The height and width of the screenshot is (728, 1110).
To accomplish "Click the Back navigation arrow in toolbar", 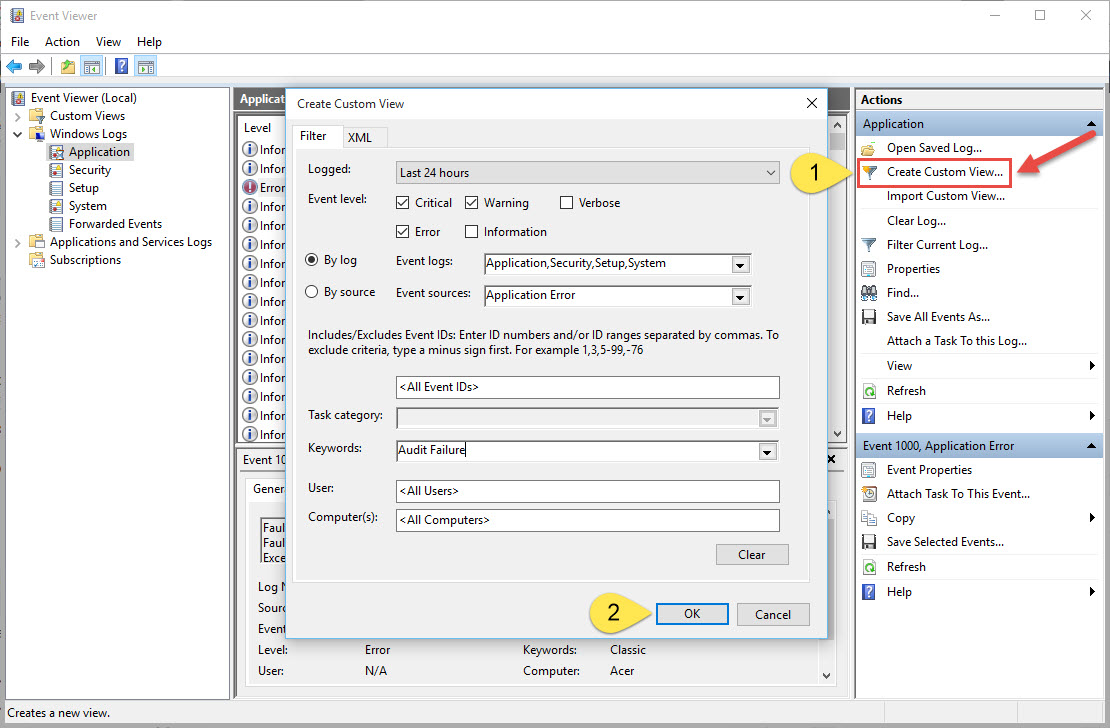I will pos(14,66).
